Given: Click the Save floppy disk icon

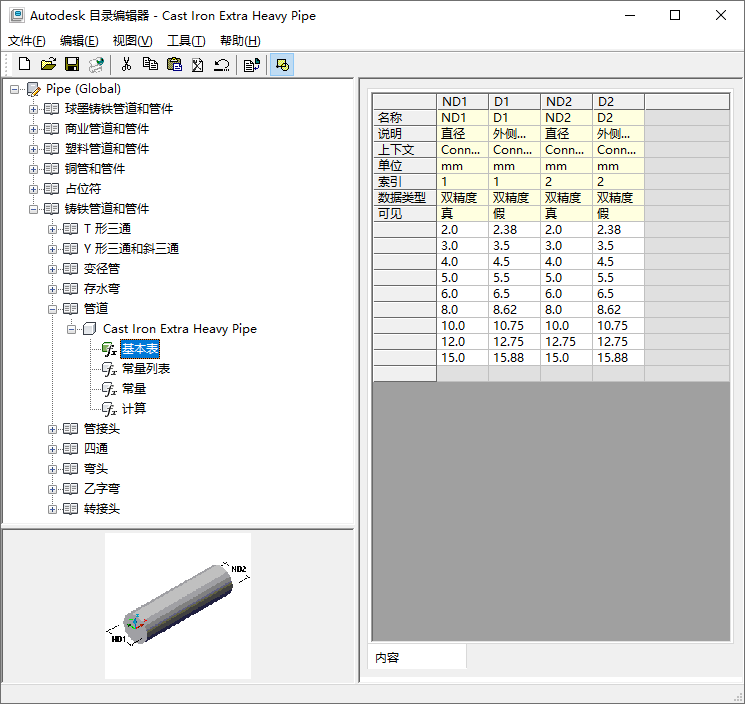Looking at the screenshot, I should [72, 64].
